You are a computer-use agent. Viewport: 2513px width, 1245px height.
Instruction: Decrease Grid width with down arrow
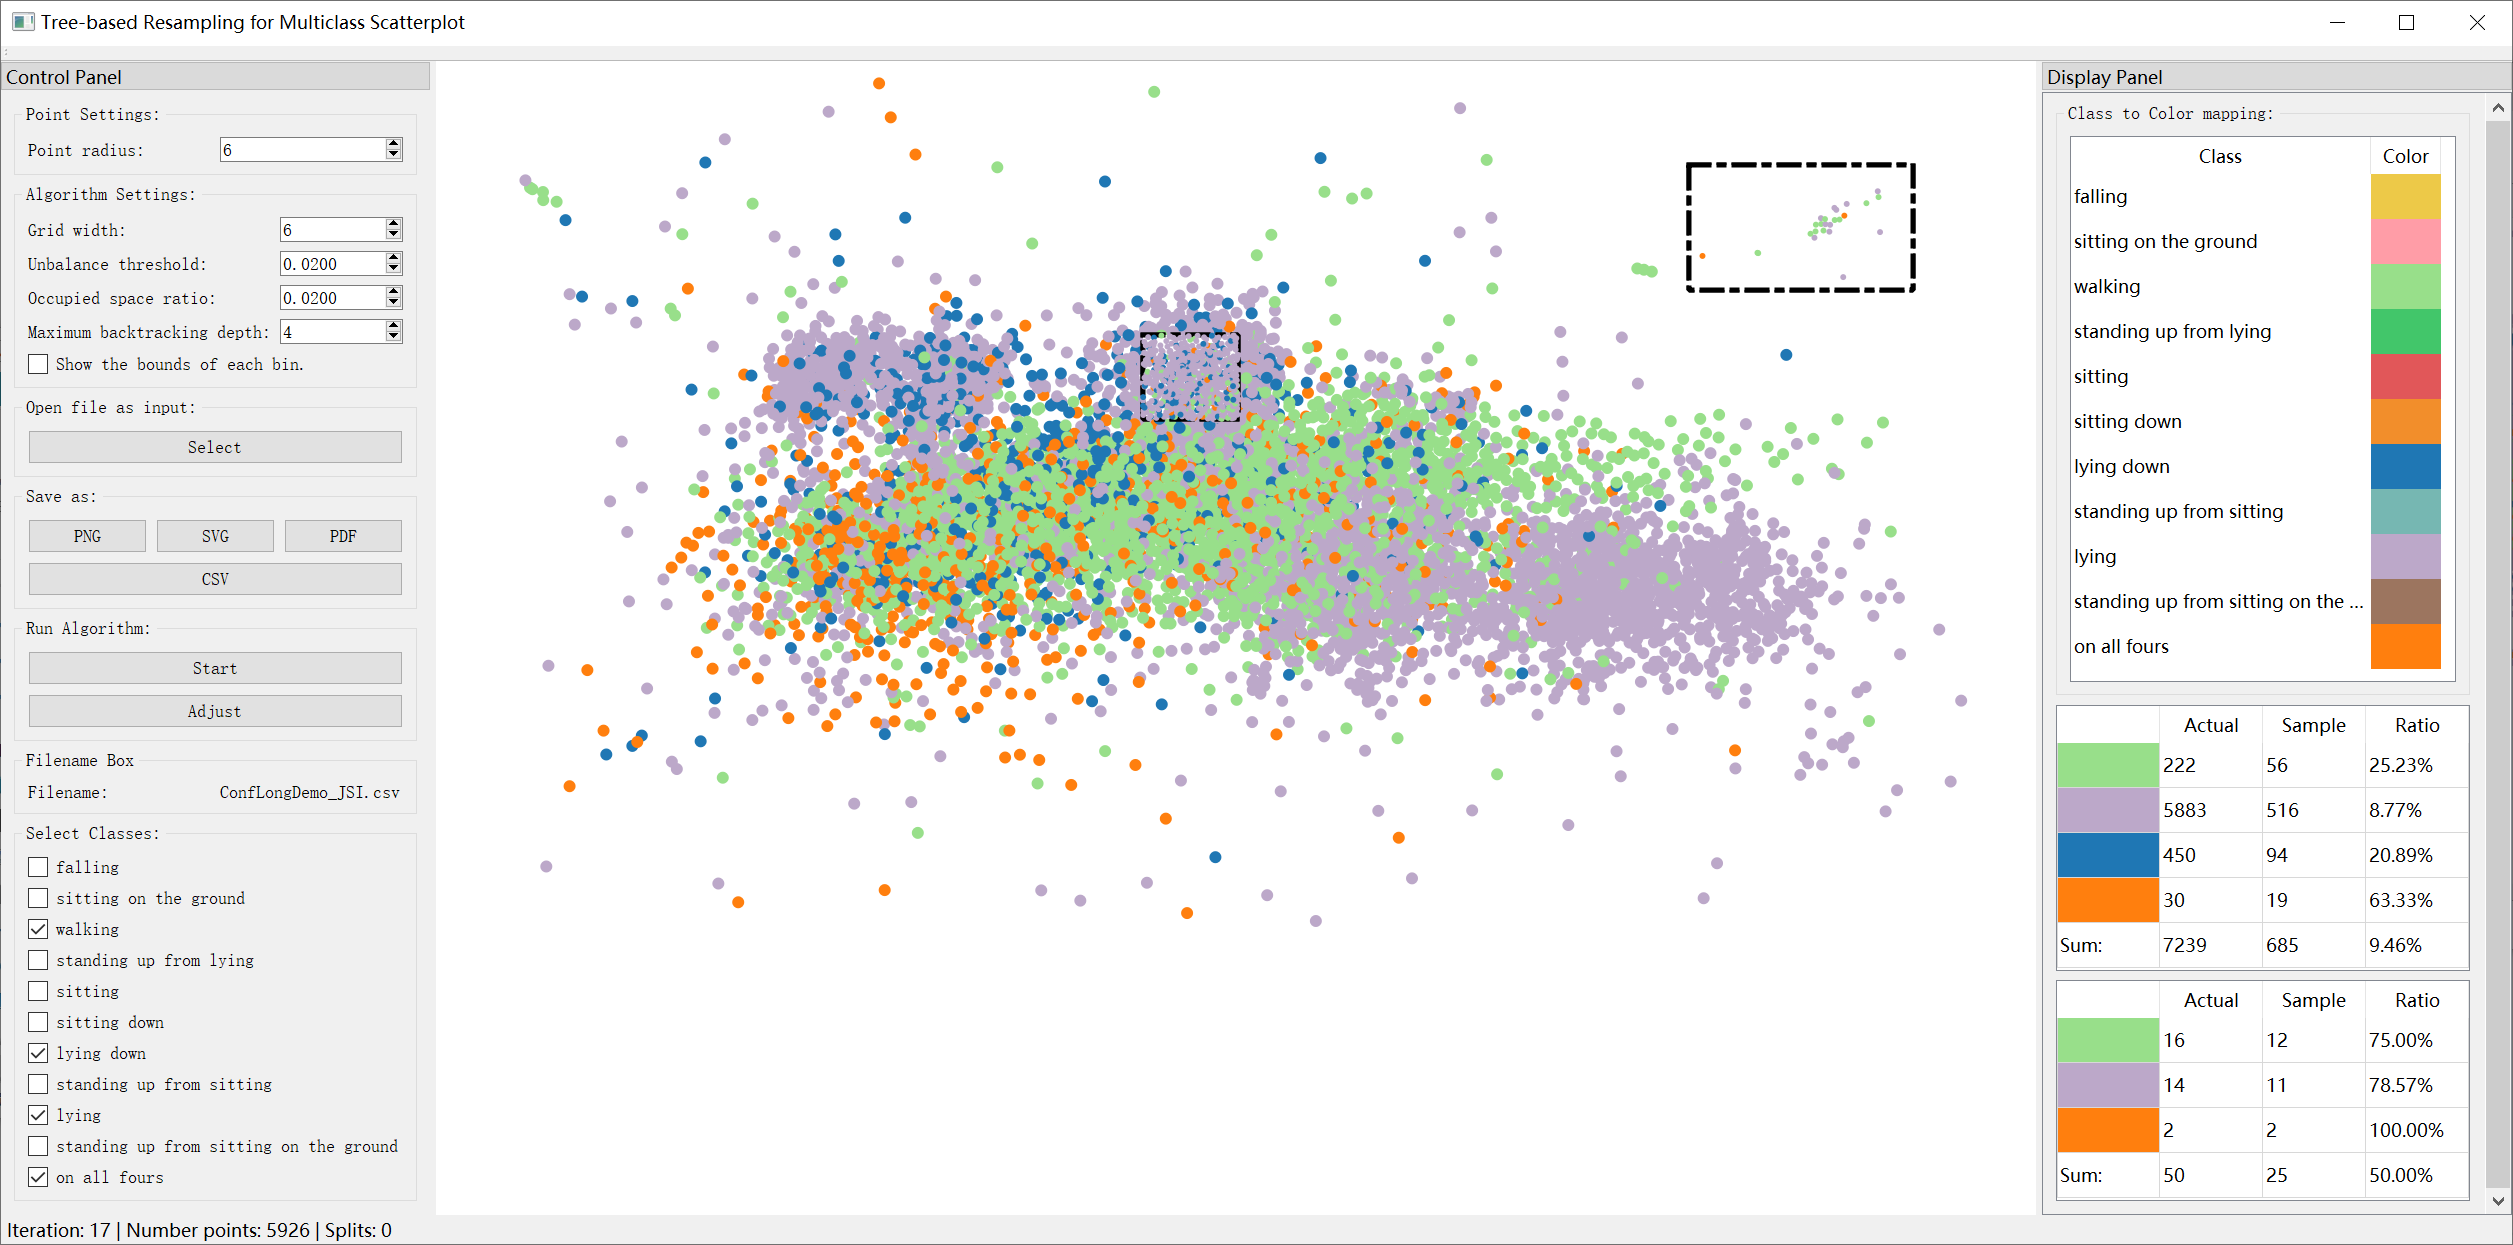(x=394, y=235)
